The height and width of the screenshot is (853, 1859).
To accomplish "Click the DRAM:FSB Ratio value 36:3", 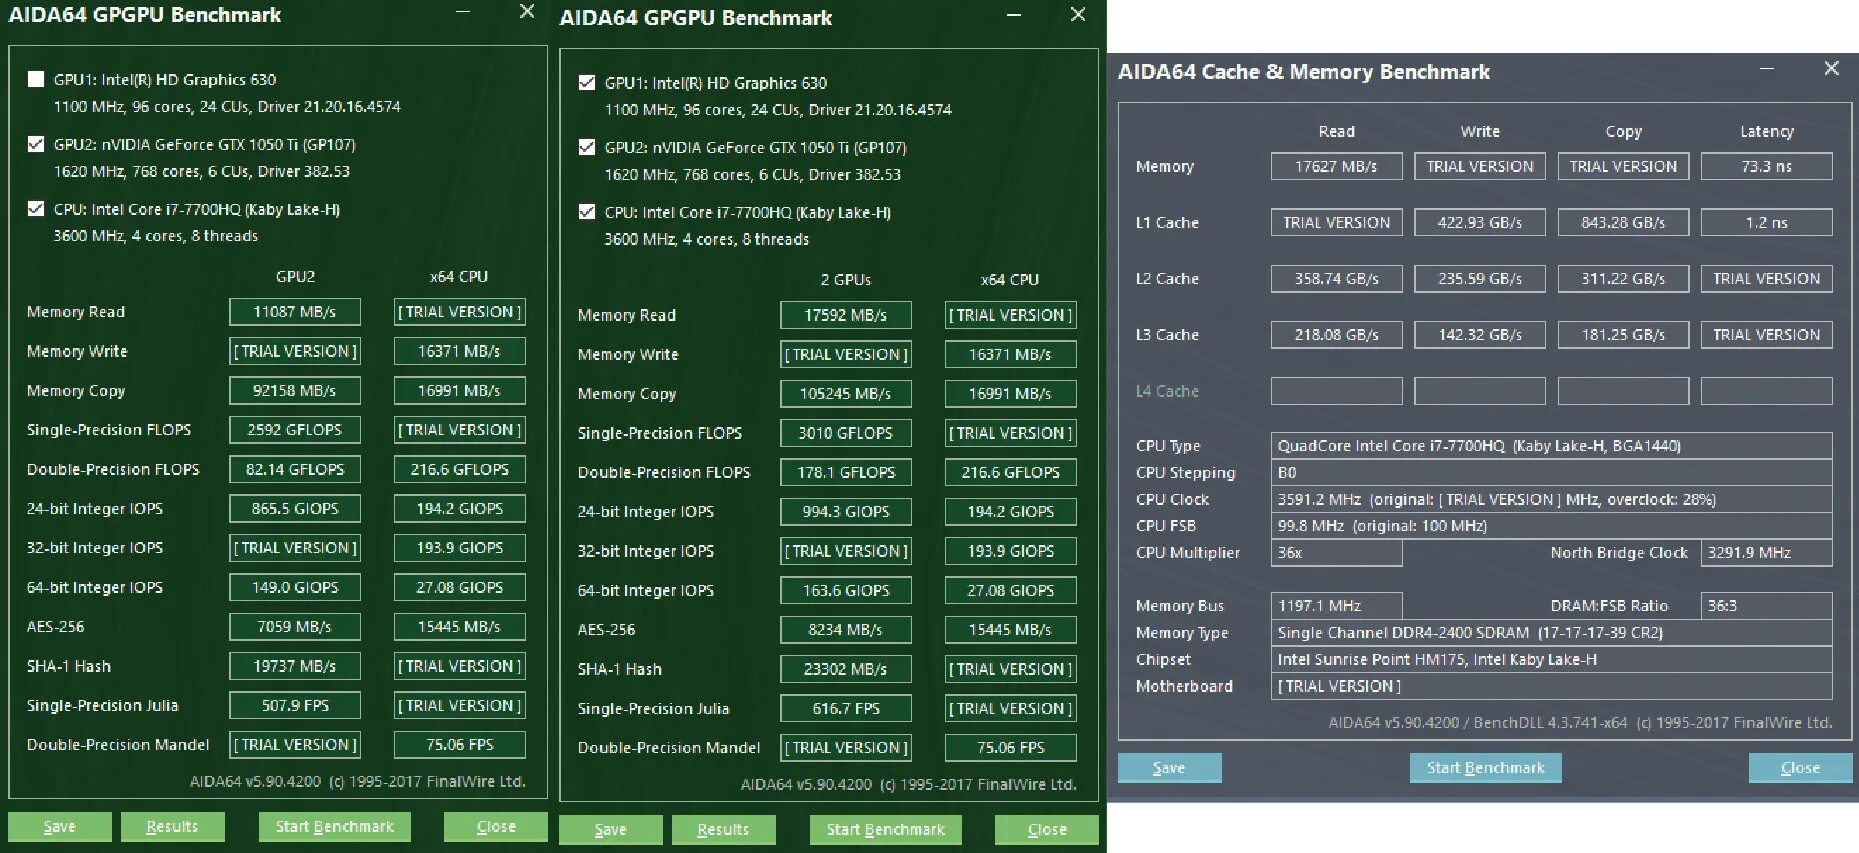I will 1767,605.
